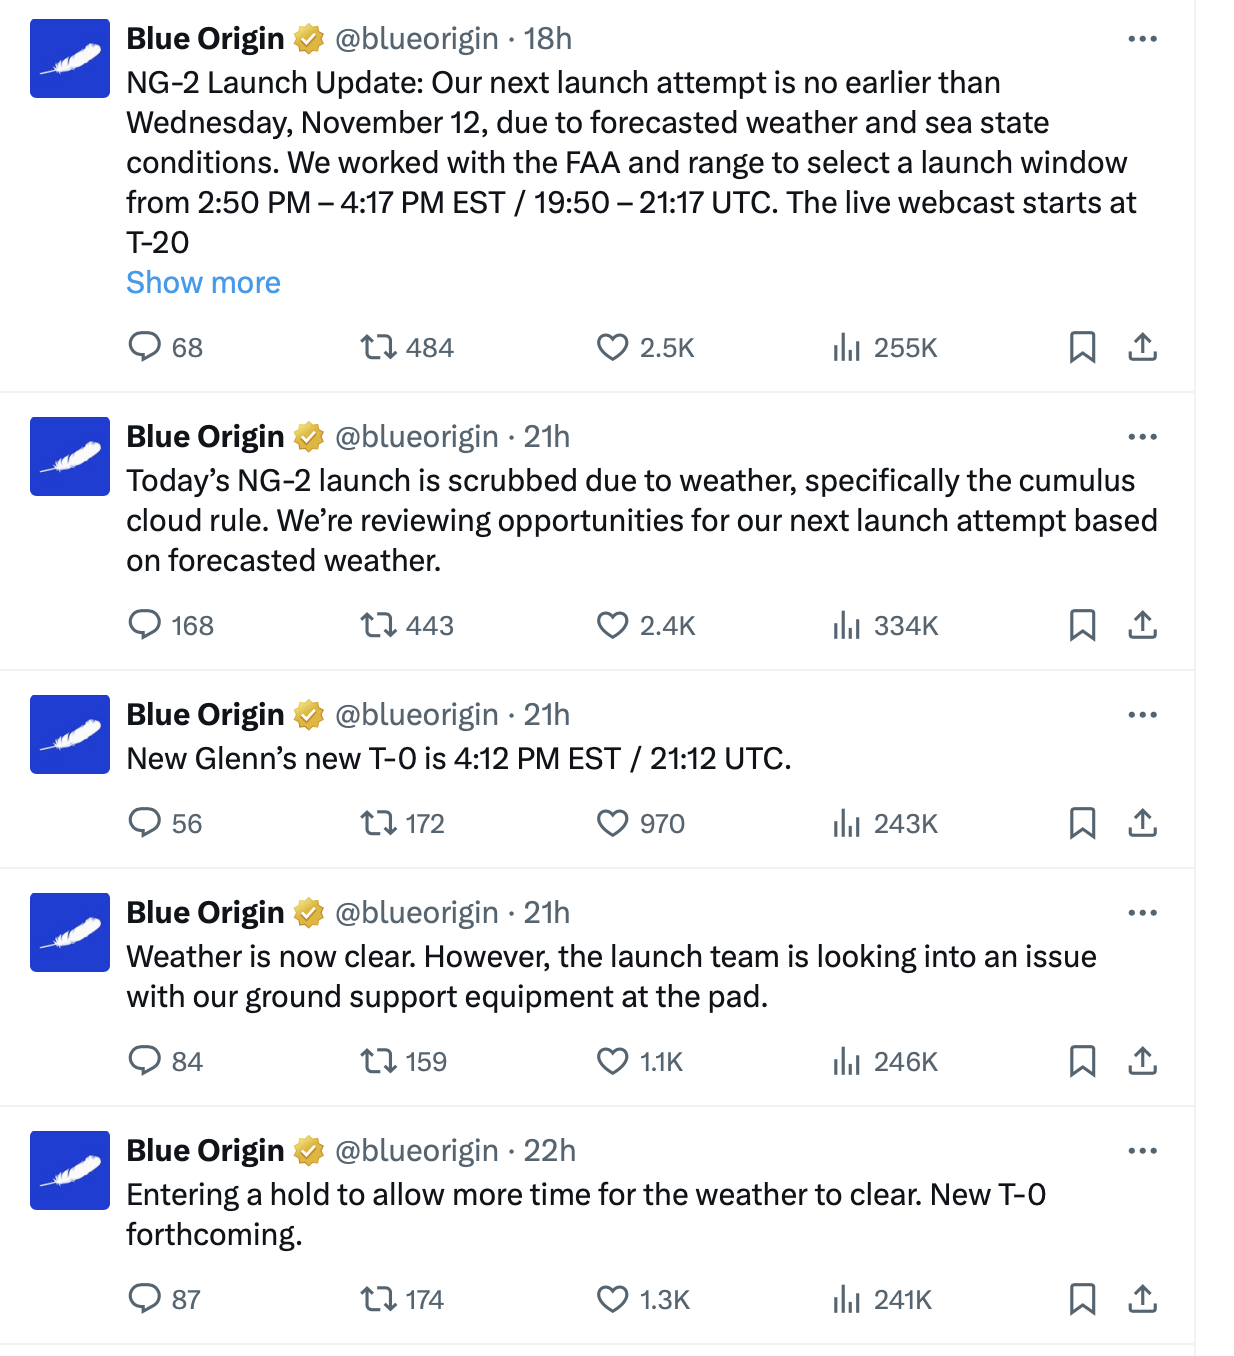The image size is (1234, 1356).
Task: Like the weather hold tweet
Action: (x=614, y=1299)
